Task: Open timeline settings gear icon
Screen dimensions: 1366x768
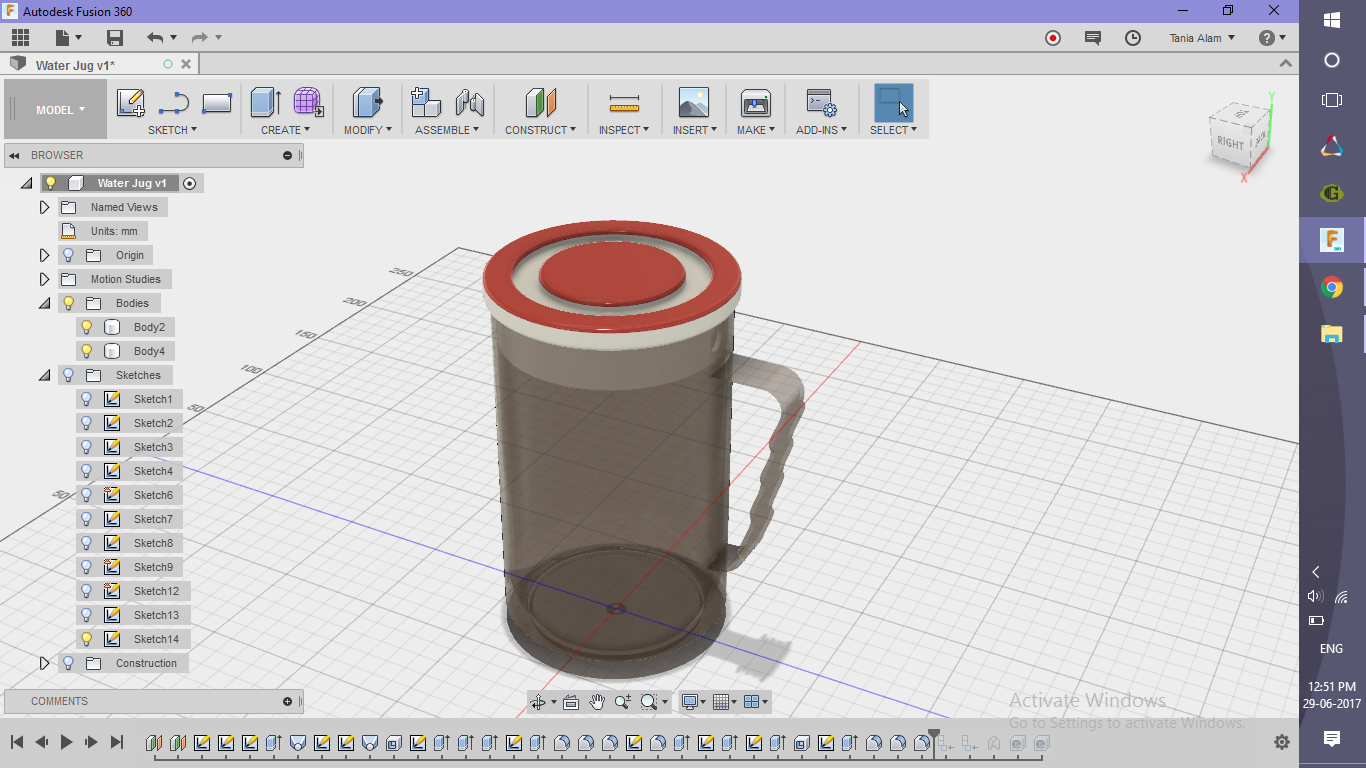Action: (x=1282, y=742)
